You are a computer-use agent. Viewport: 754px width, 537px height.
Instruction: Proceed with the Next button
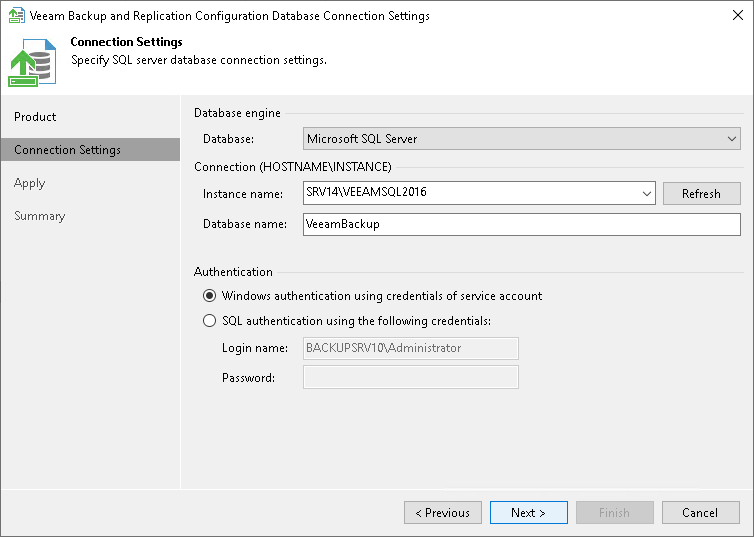point(528,512)
